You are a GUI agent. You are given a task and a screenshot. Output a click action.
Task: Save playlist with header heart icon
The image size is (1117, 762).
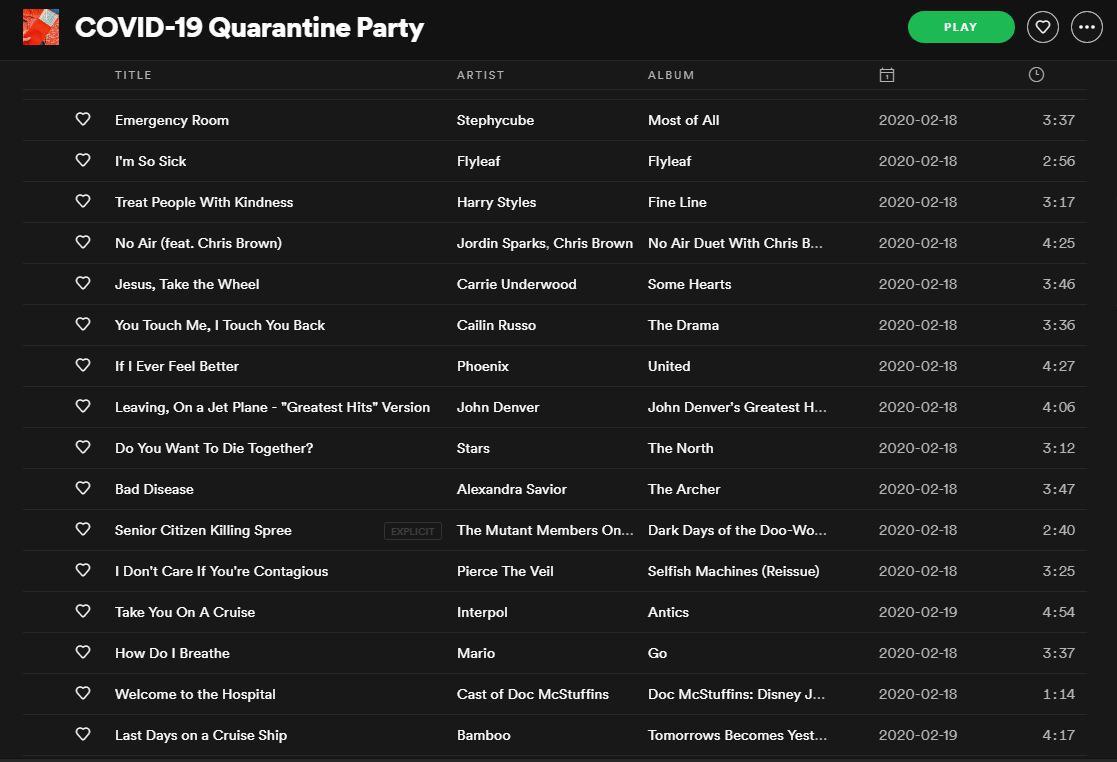1042,27
